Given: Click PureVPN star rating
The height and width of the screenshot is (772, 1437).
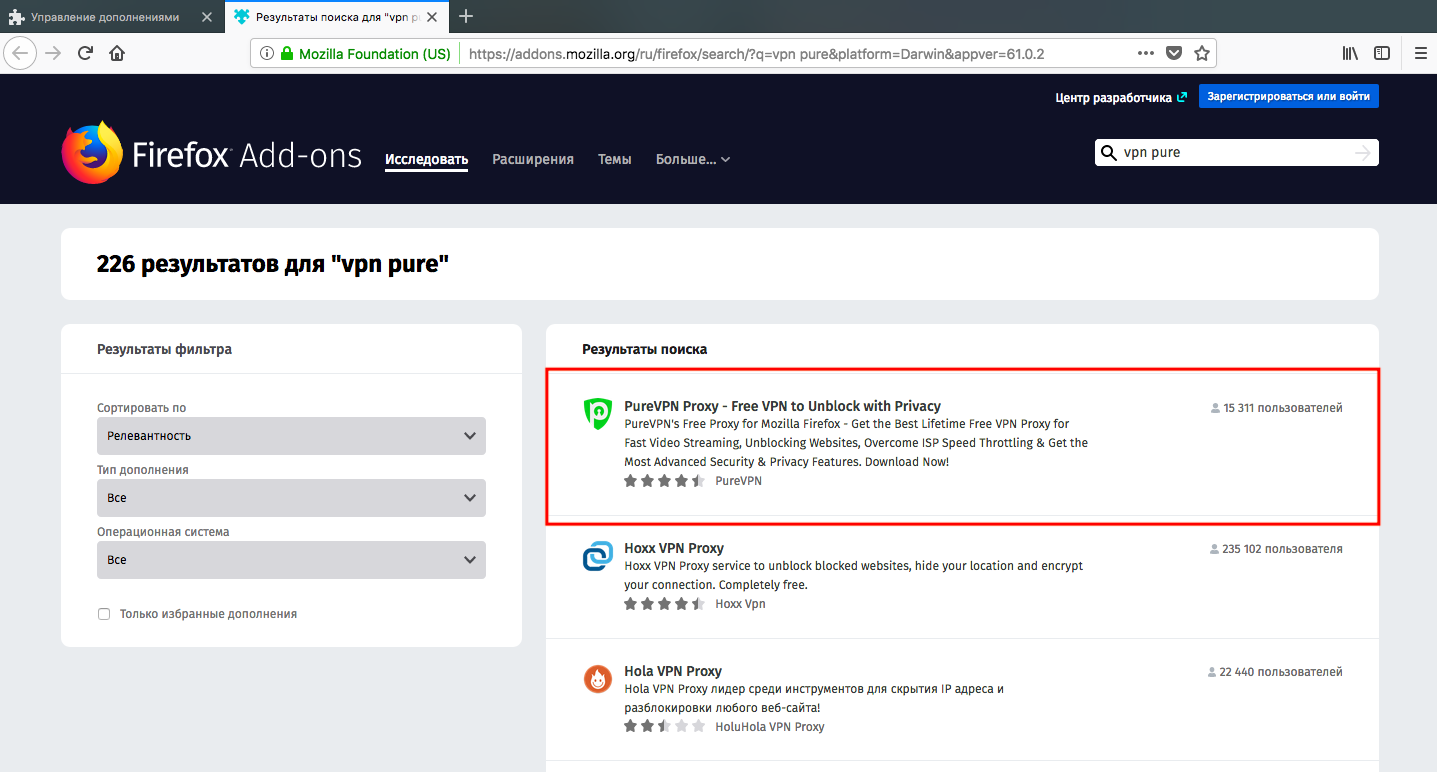Looking at the screenshot, I should [x=664, y=481].
